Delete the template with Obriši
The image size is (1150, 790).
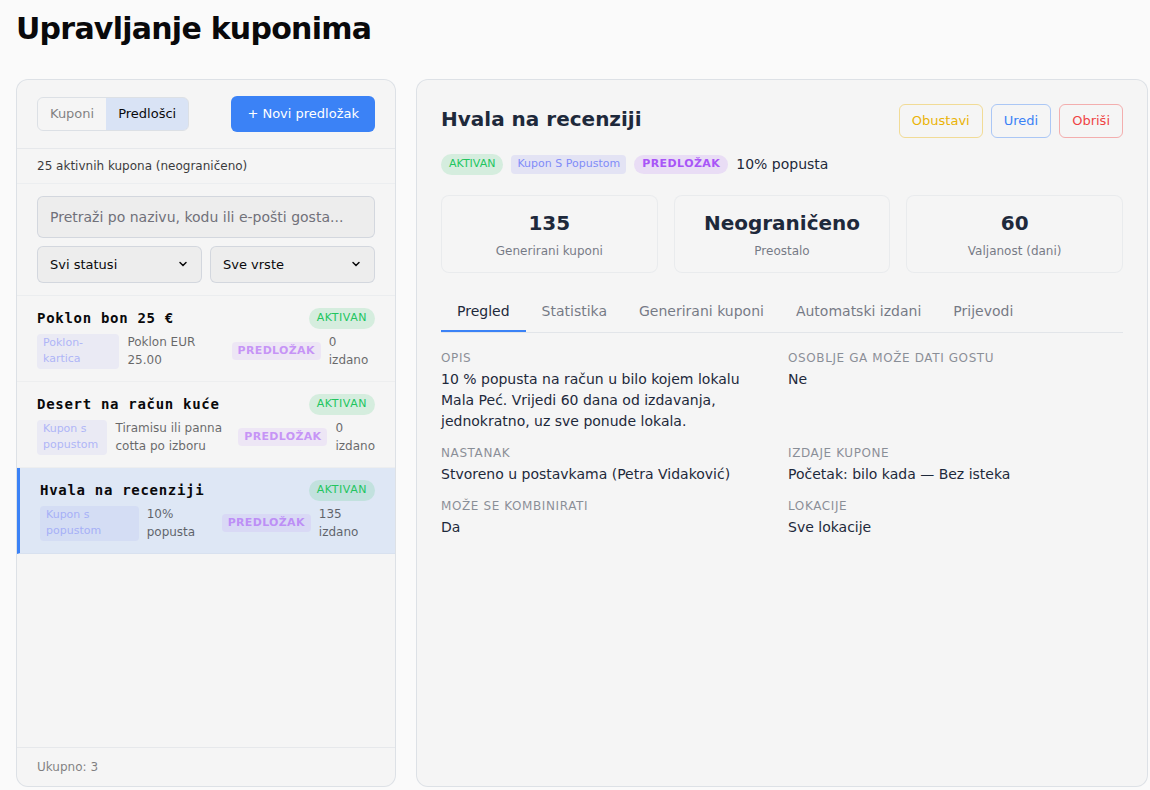1091,121
